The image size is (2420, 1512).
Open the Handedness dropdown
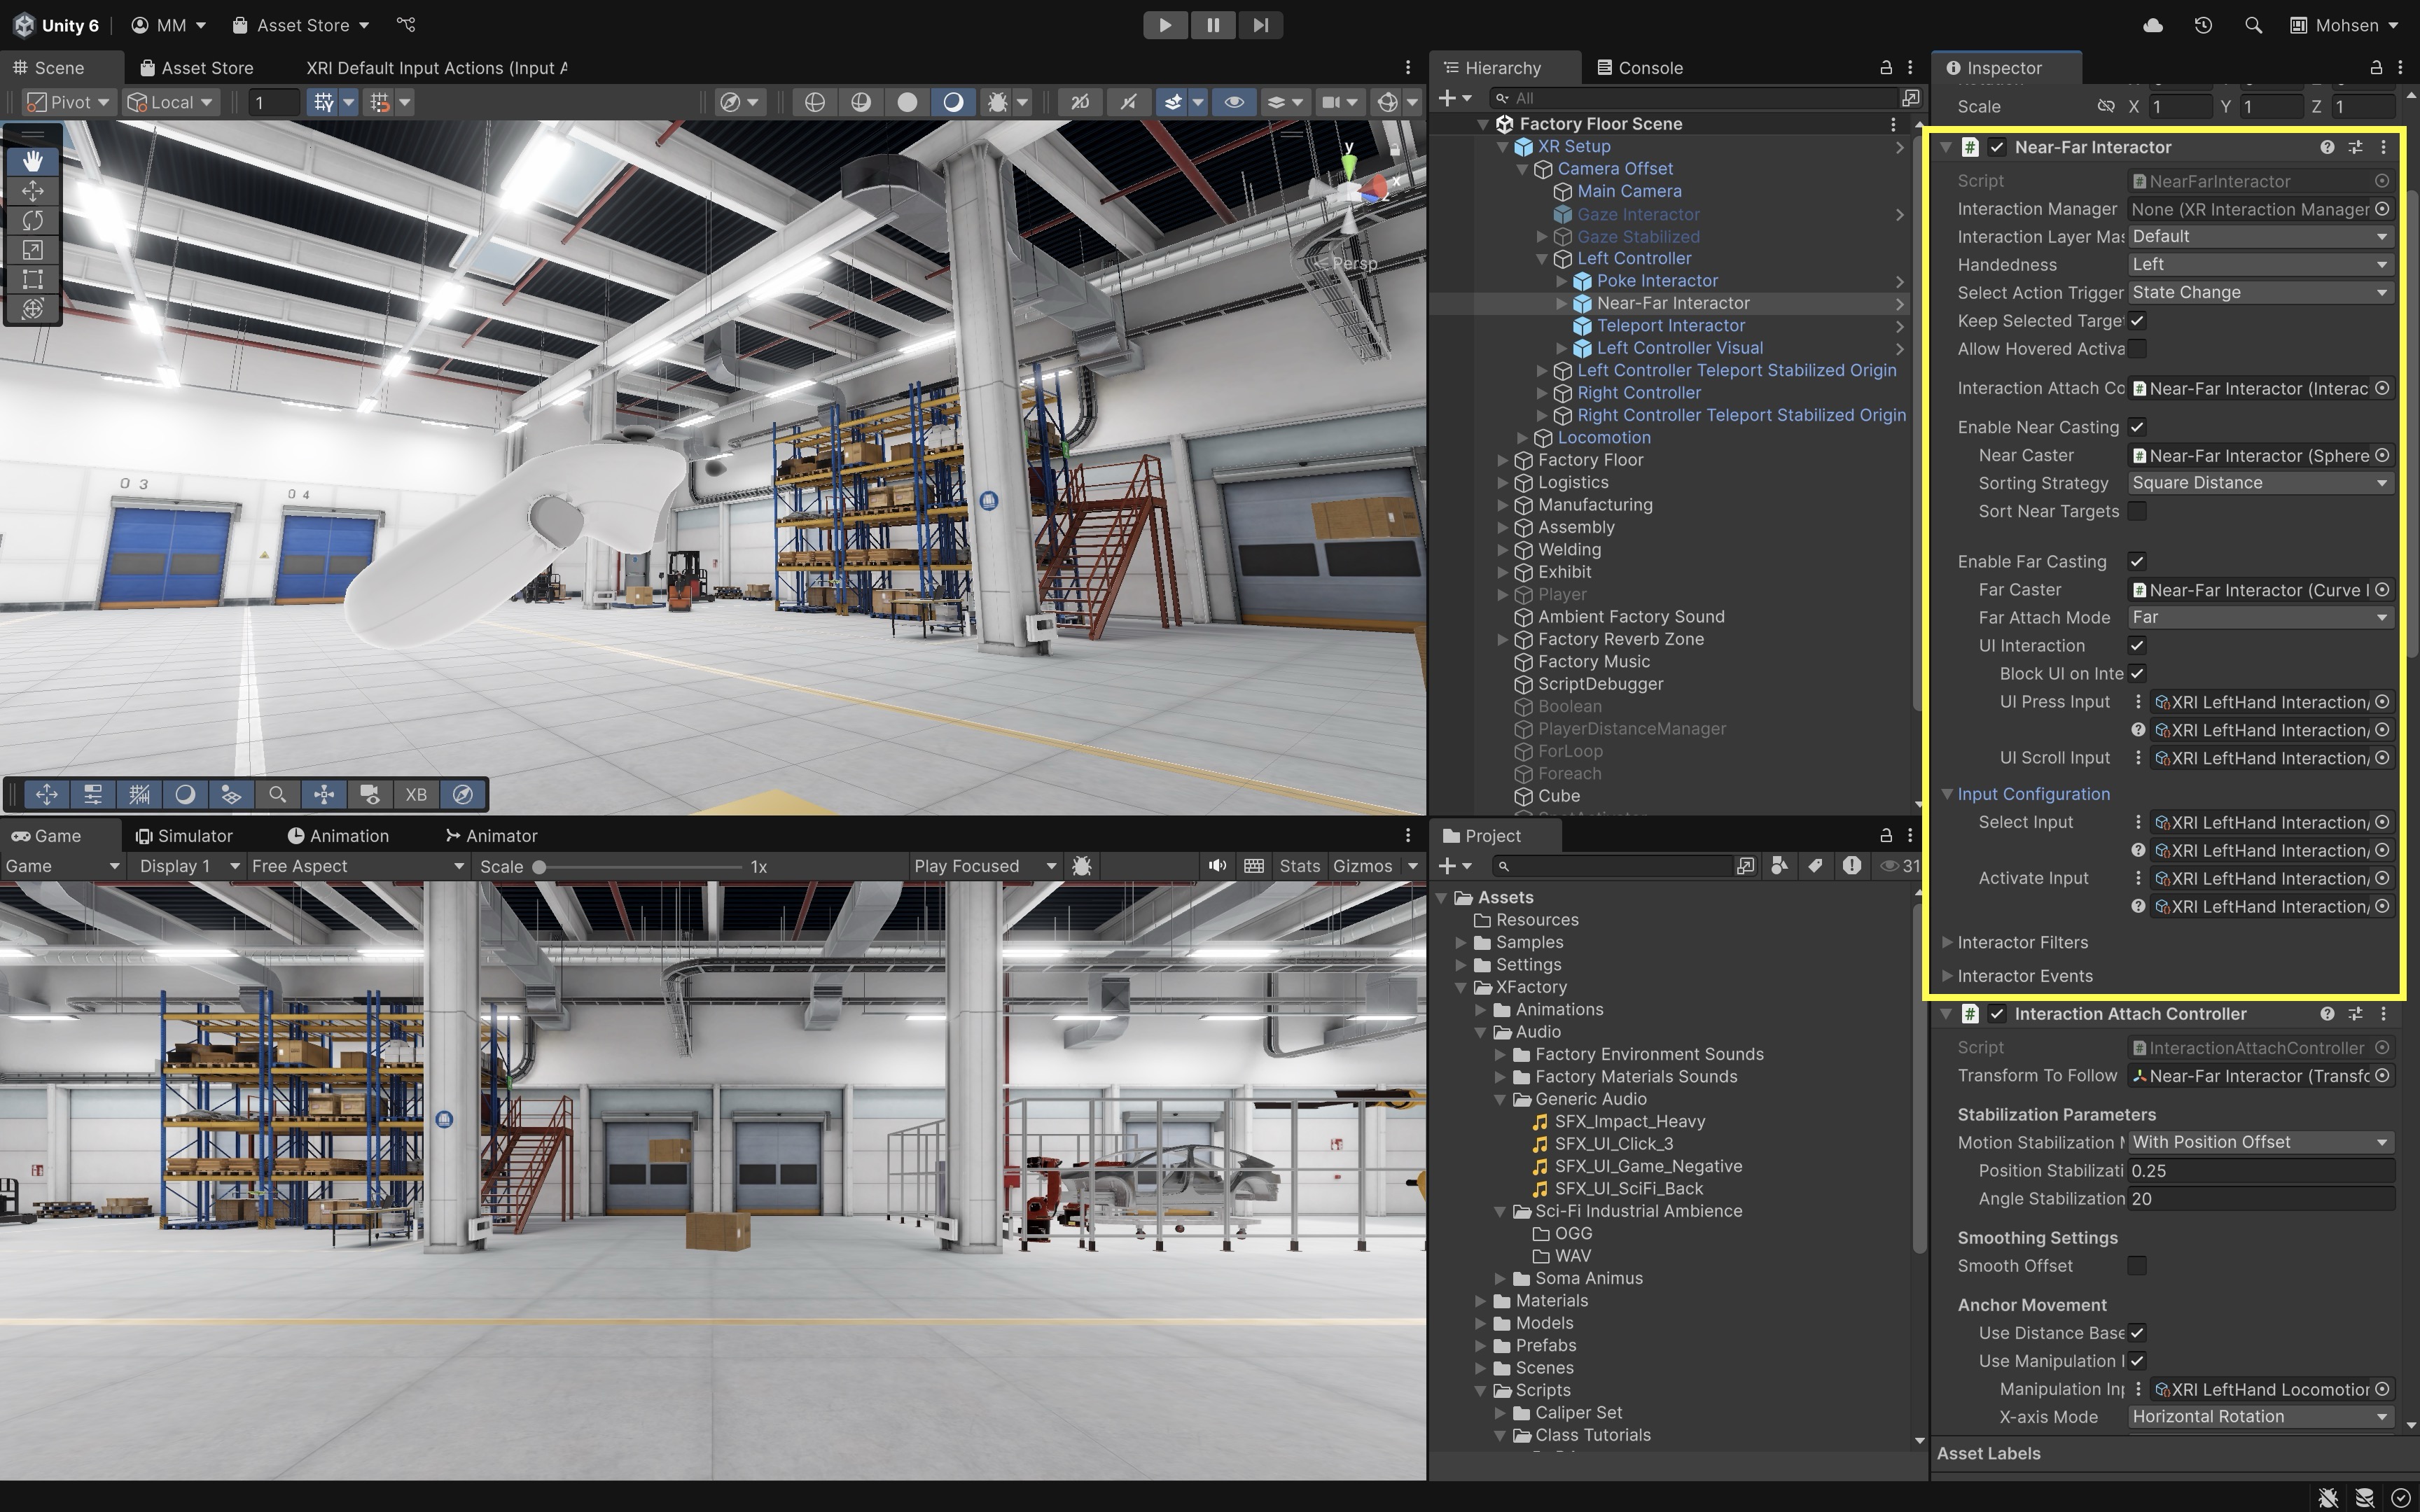2259,264
